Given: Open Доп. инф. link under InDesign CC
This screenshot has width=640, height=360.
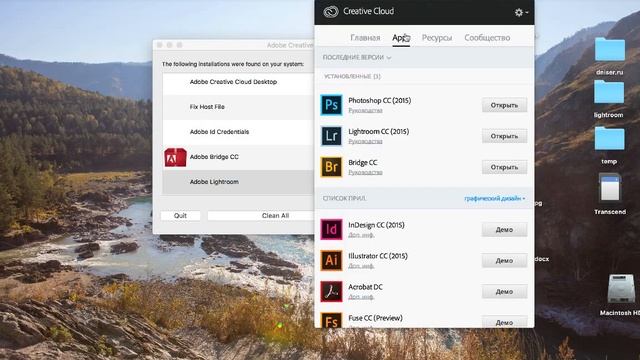Looking at the screenshot, I should [361, 235].
